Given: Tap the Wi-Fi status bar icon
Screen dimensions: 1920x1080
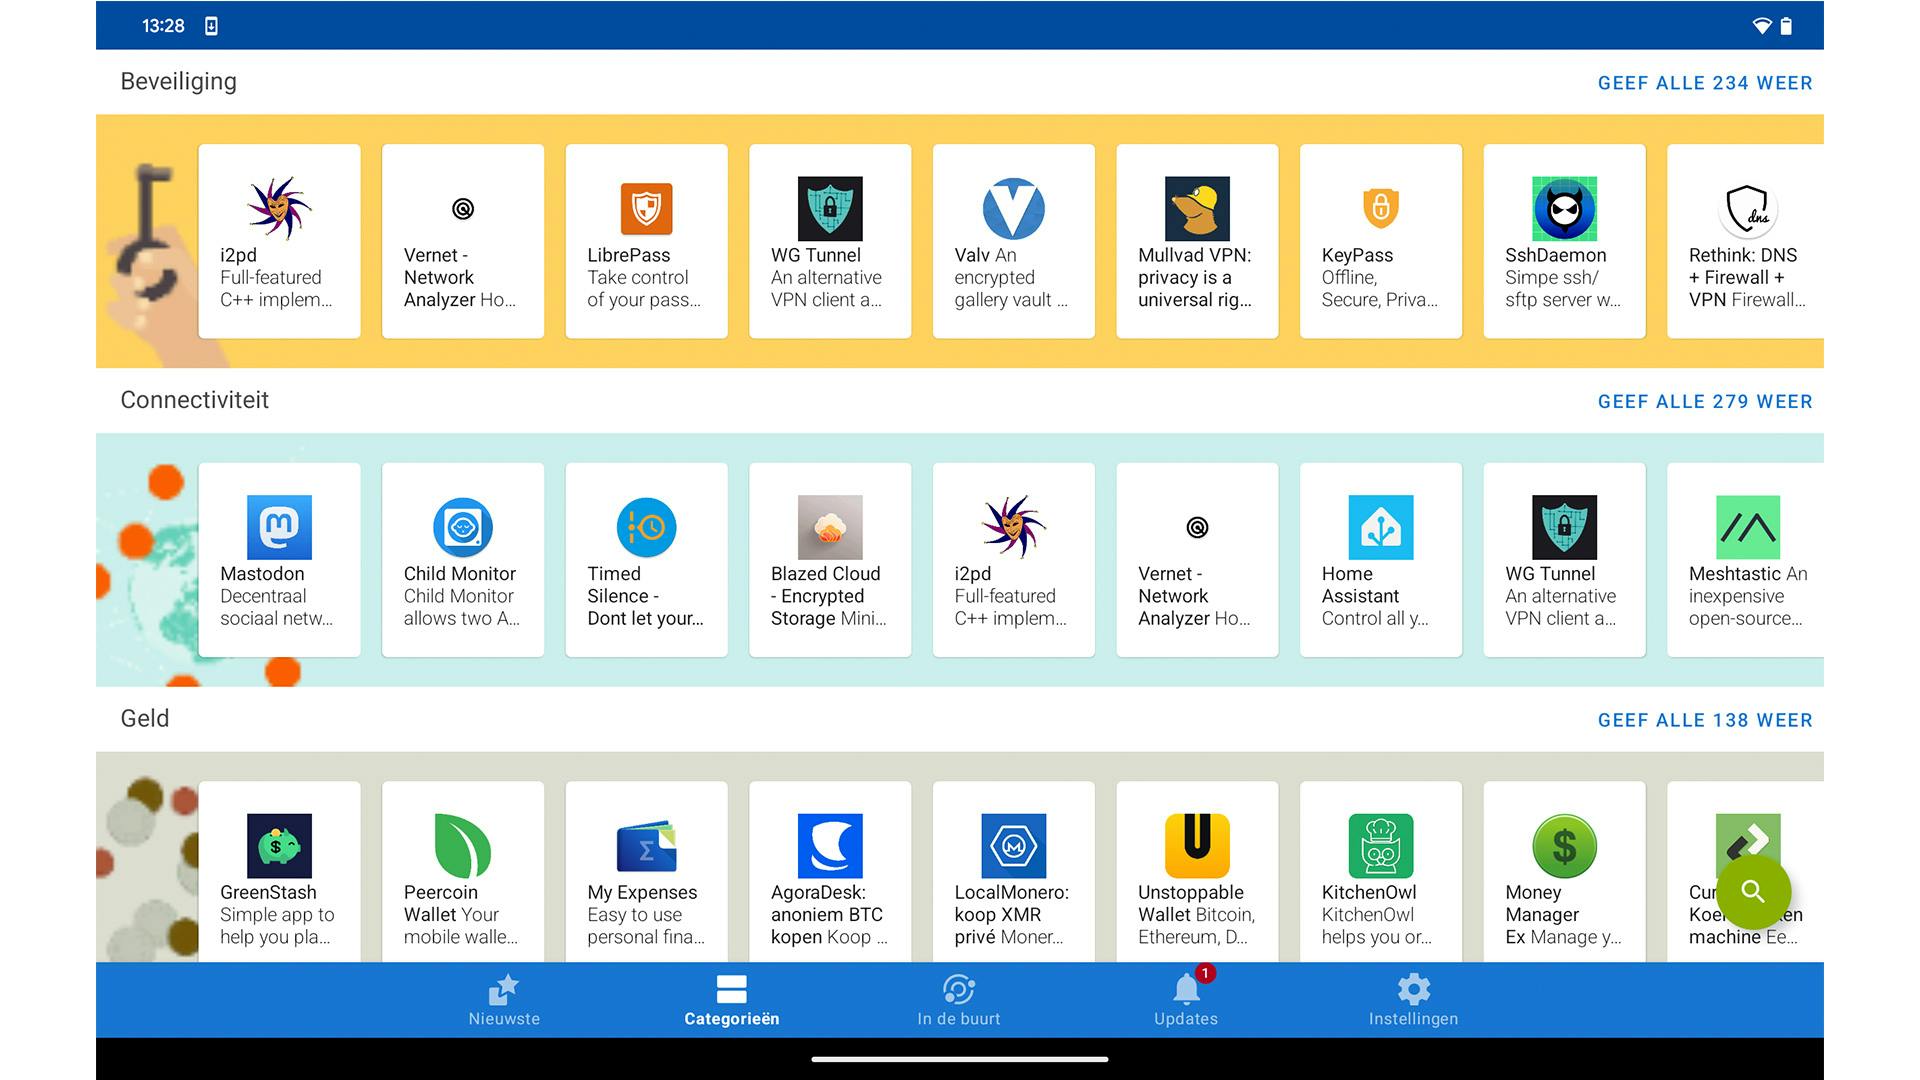Looking at the screenshot, I should [x=1761, y=26].
